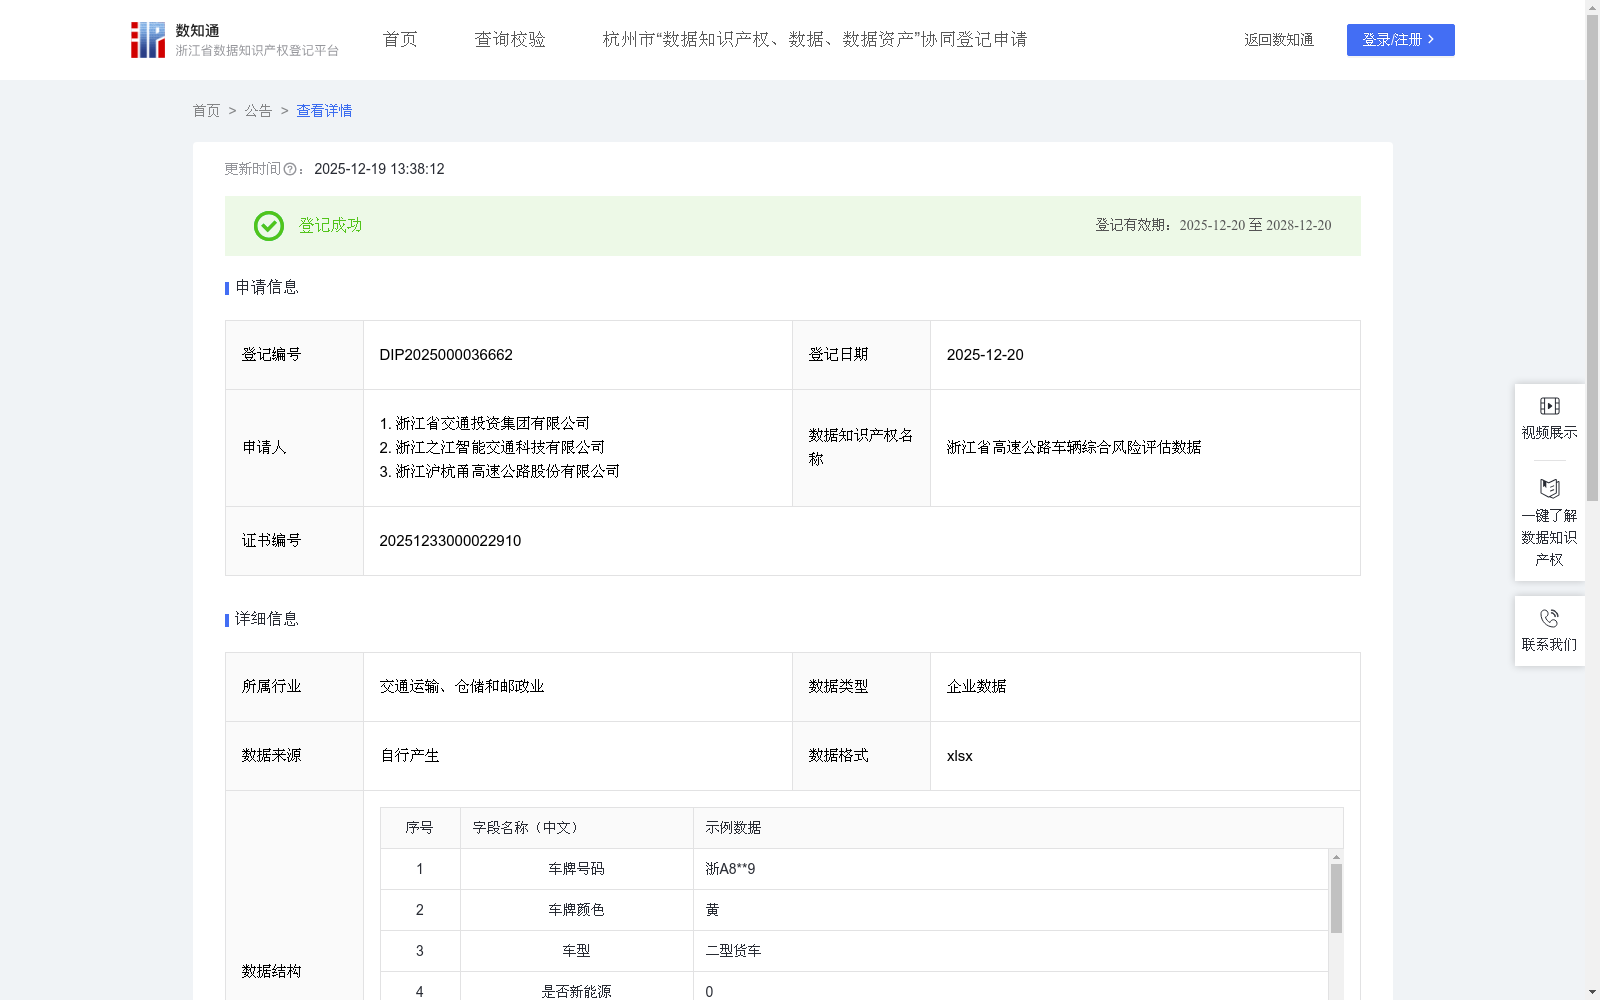Click sample data 浙A8**9
This screenshot has width=1600, height=1000.
730,869
